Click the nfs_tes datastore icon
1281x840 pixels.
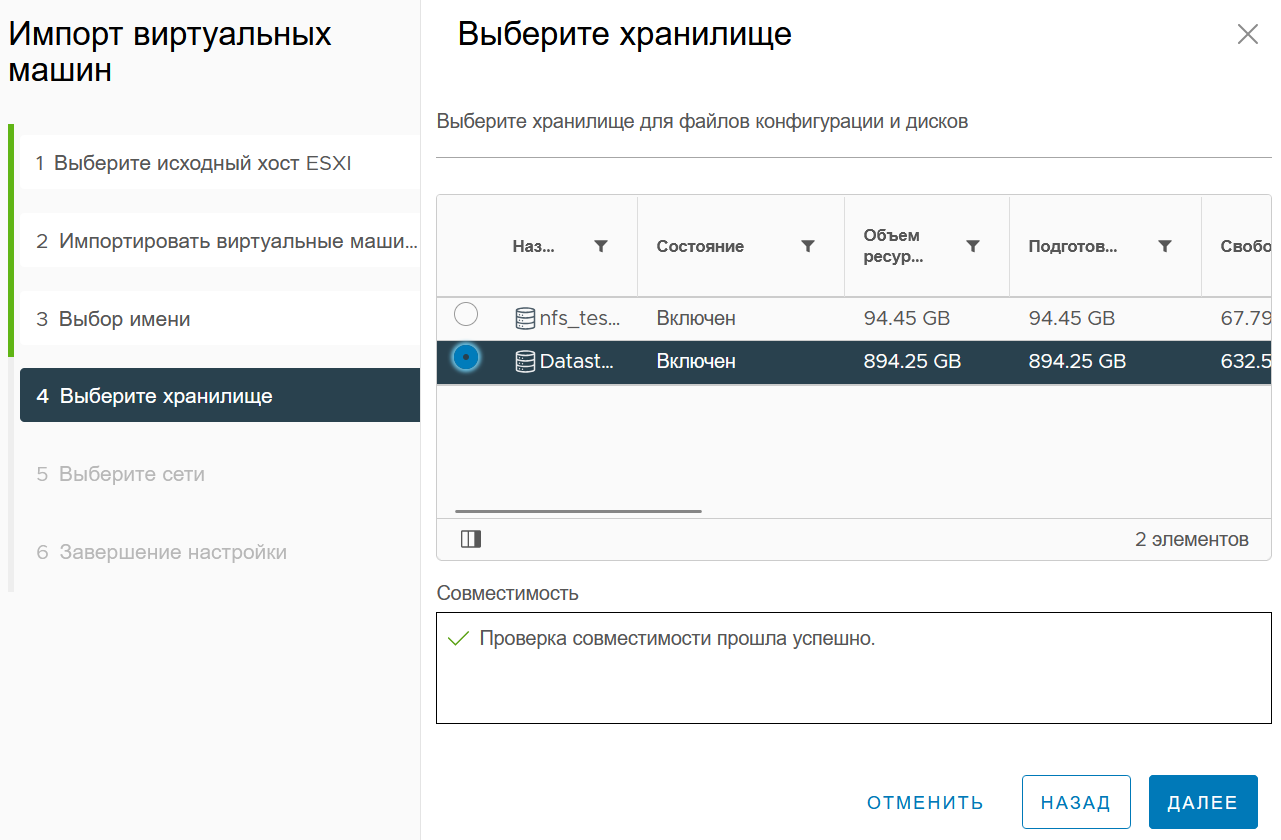click(x=525, y=319)
